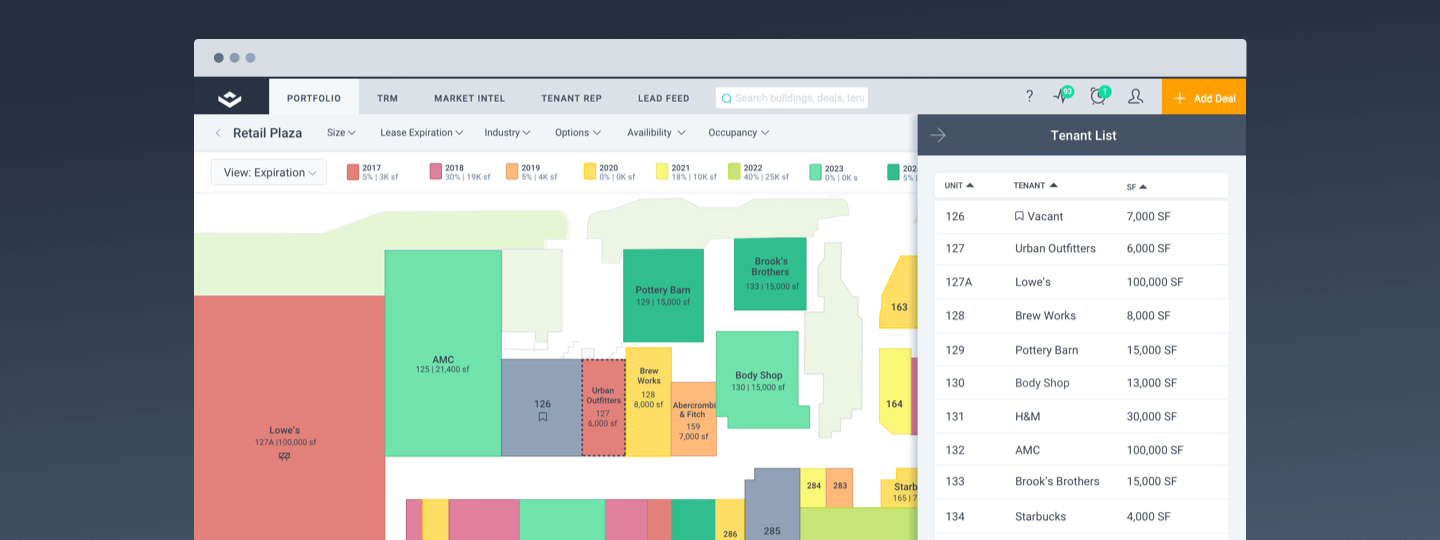Select H&M row in Tenant List
1440x540 pixels.
1081,417
